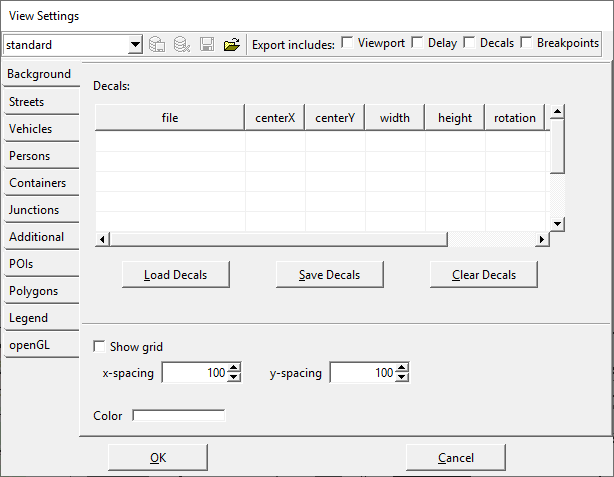Toggle the Viewport export checkbox

point(347,43)
